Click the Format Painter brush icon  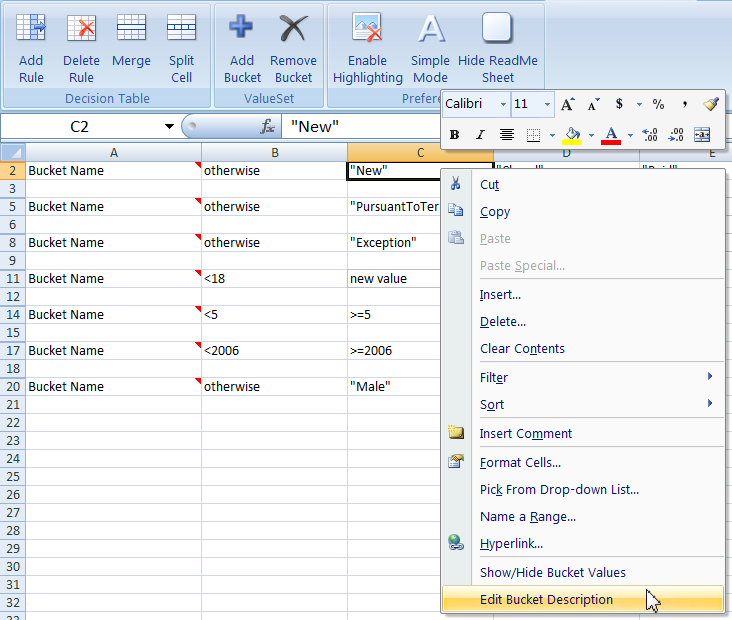click(x=711, y=104)
